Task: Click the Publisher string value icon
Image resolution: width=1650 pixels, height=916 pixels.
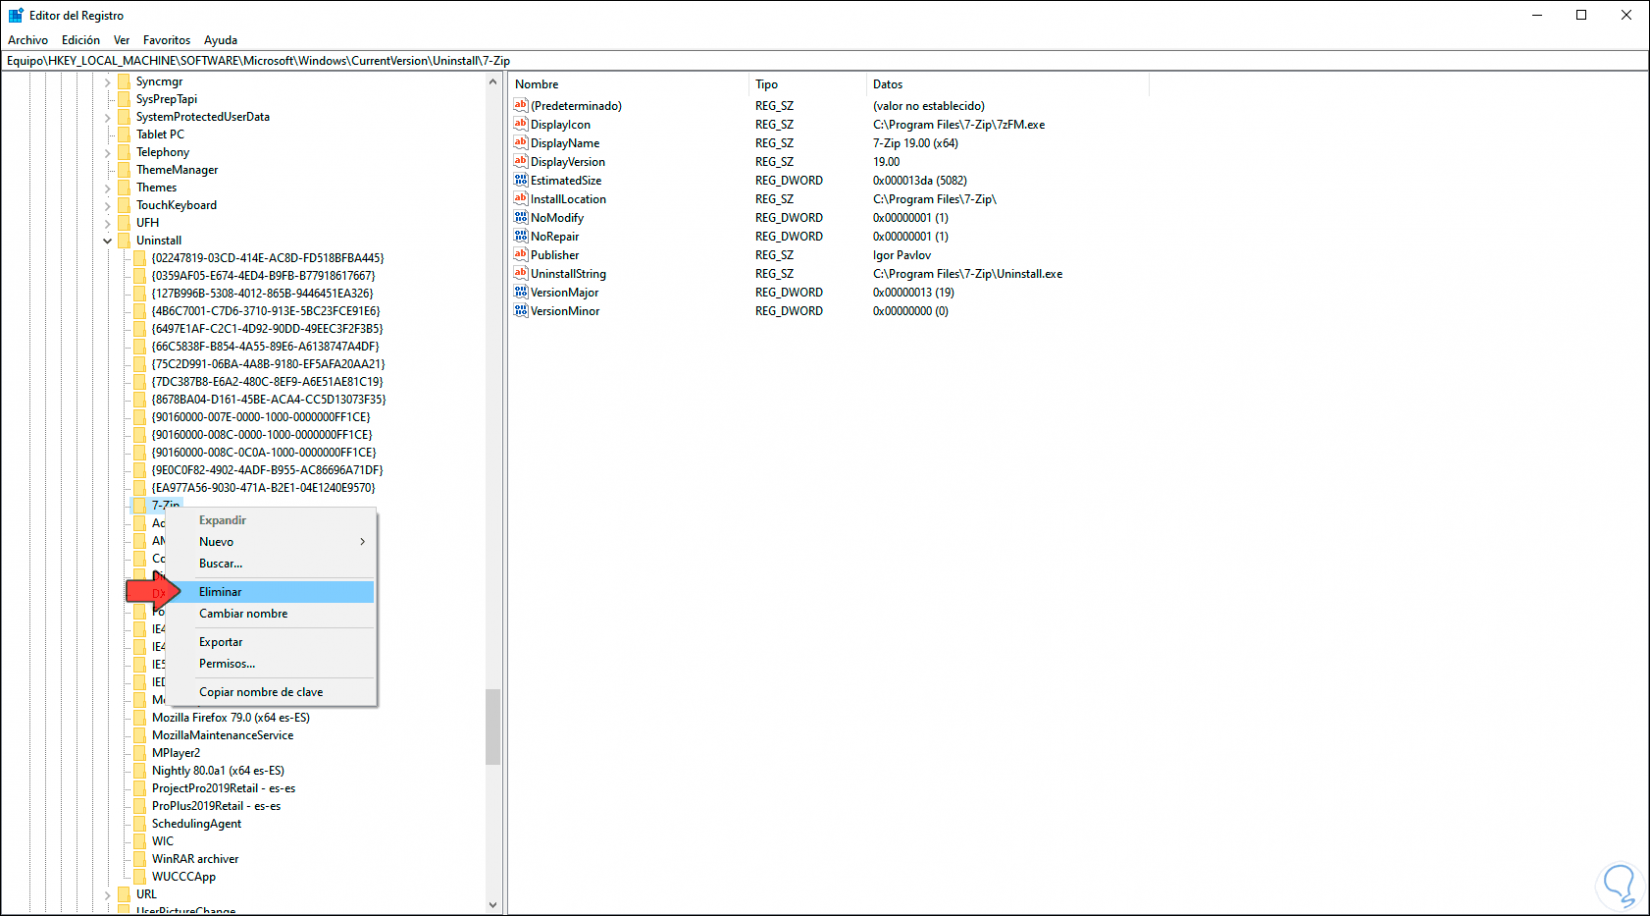Action: coord(520,255)
